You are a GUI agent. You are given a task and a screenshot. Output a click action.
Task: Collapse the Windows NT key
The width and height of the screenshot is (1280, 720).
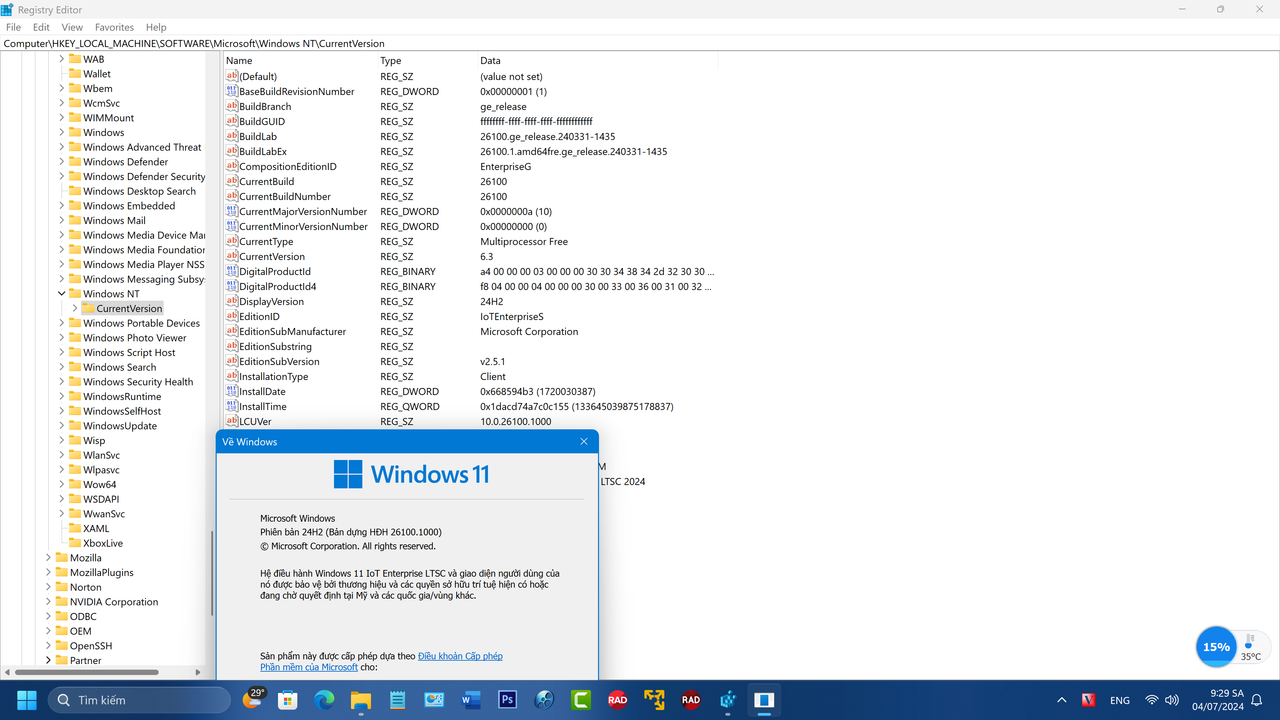coord(61,294)
